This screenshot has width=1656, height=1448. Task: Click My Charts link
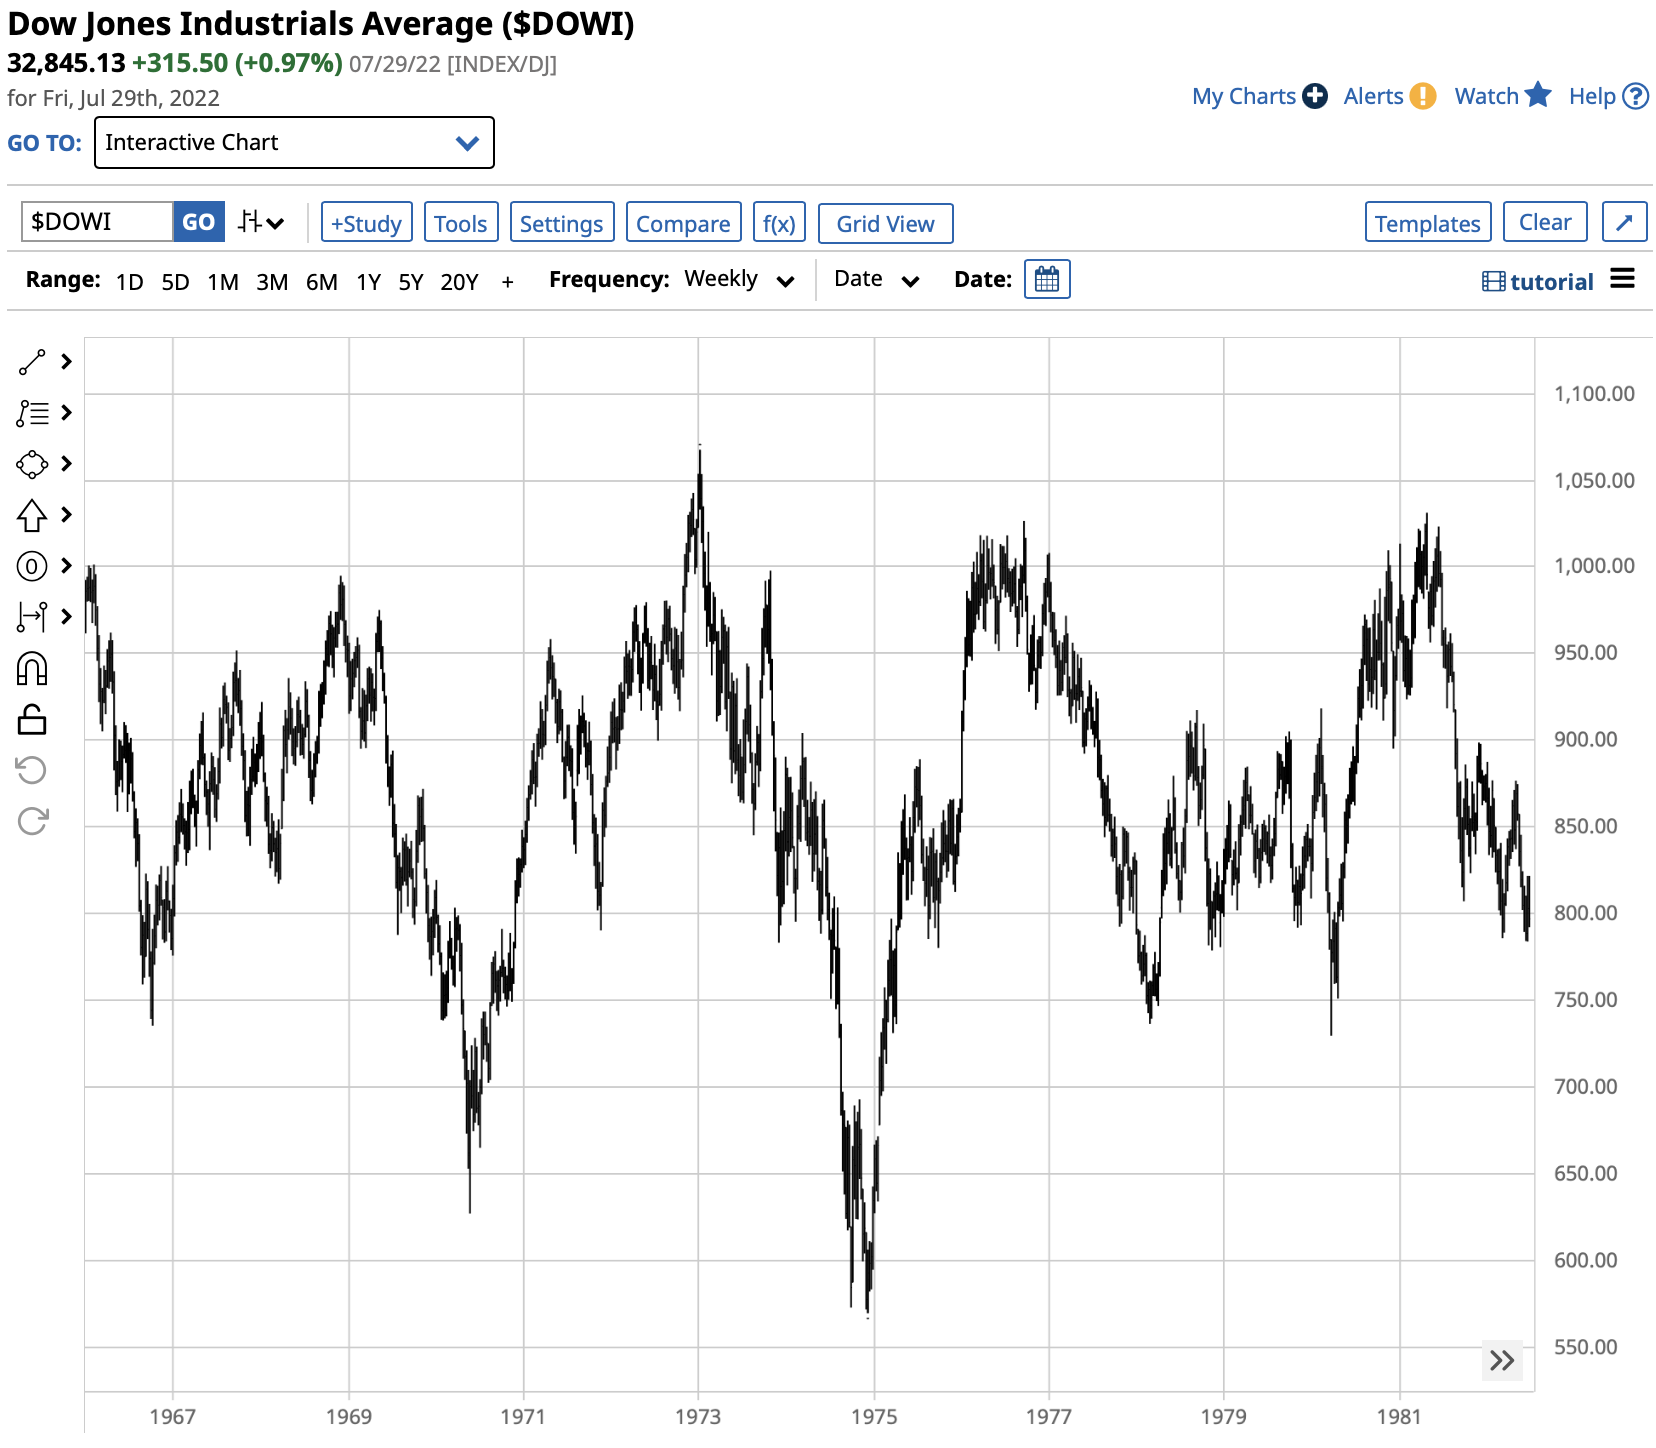pos(1243,96)
